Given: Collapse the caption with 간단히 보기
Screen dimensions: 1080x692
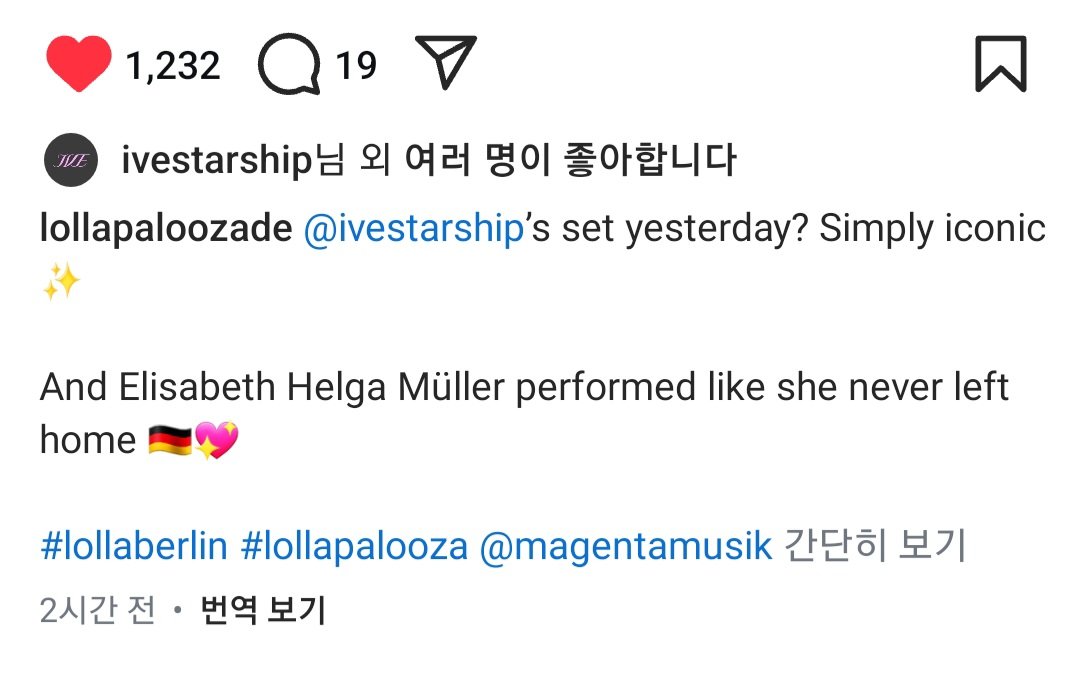Looking at the screenshot, I should tap(874, 546).
